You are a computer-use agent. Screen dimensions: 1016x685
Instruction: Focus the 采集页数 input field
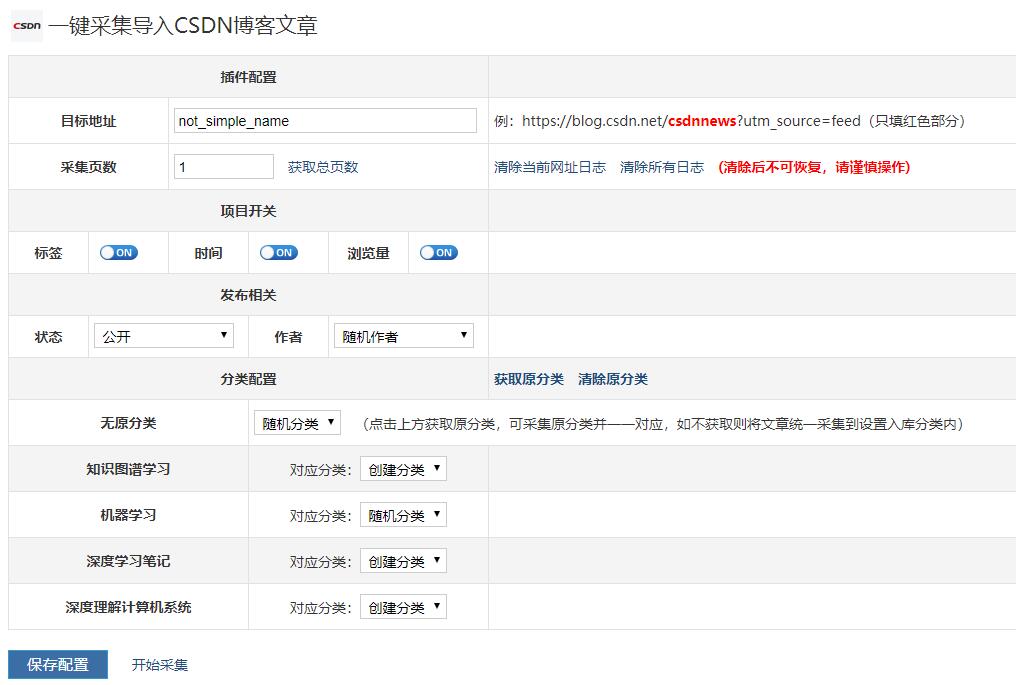point(224,167)
